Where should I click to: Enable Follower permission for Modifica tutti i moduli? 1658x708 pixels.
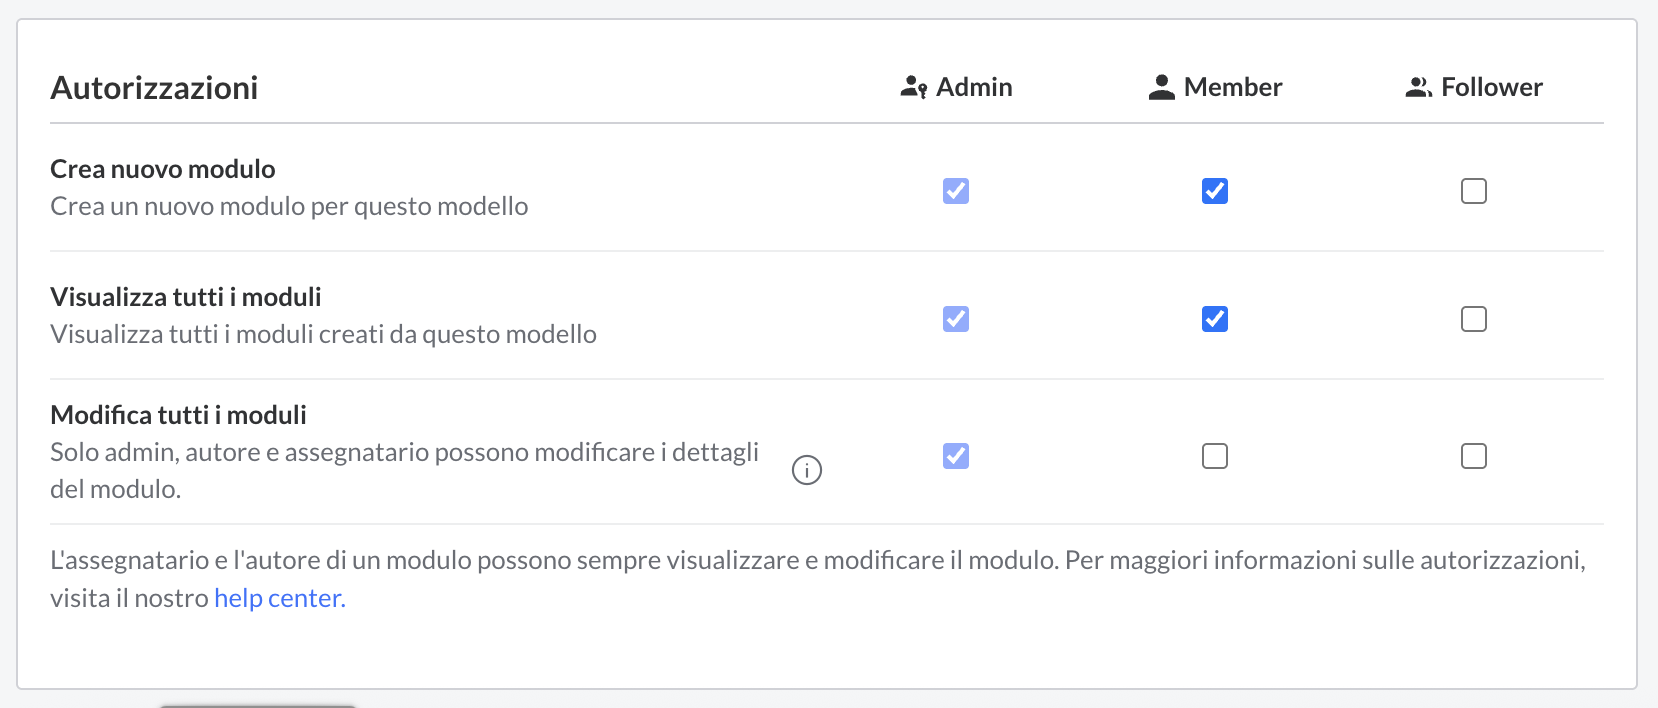(1472, 456)
